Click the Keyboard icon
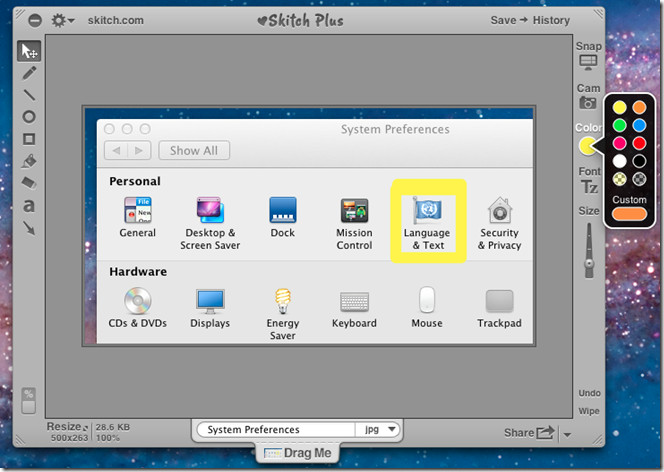Viewport: 664px width, 472px height. pos(354,302)
